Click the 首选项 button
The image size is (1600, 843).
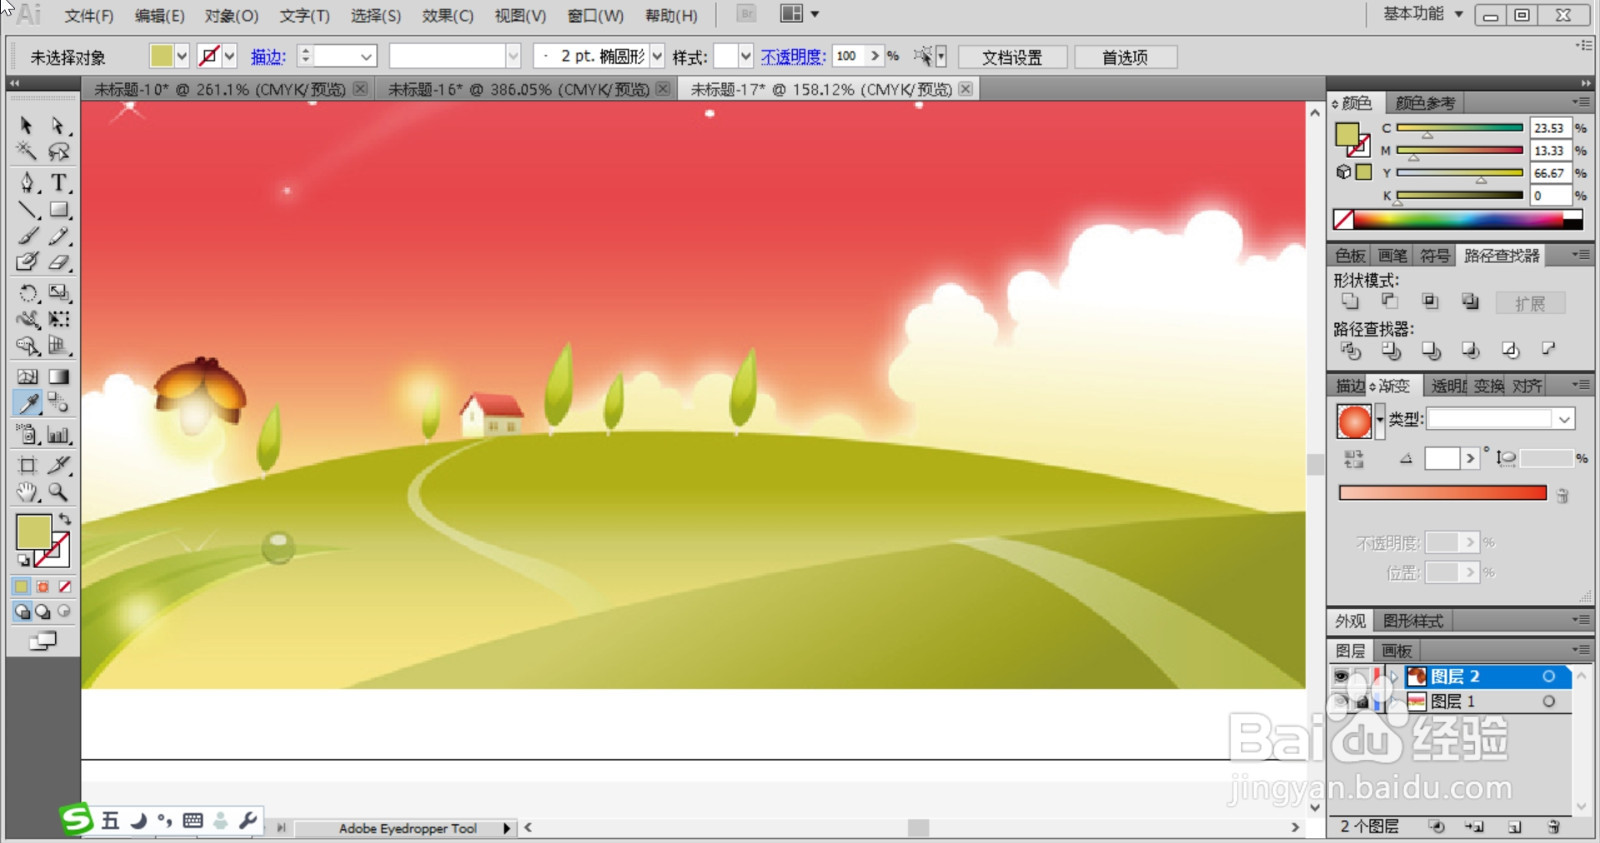pos(1125,57)
